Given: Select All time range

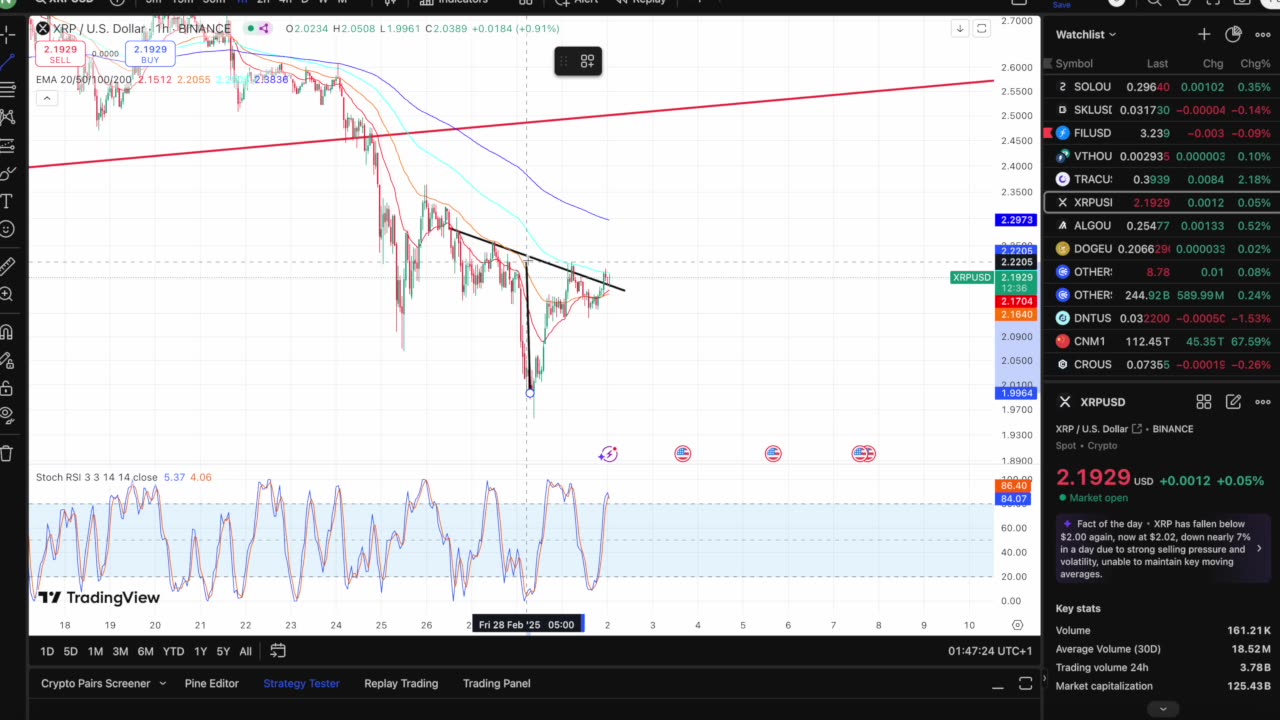Looking at the screenshot, I should tap(245, 651).
